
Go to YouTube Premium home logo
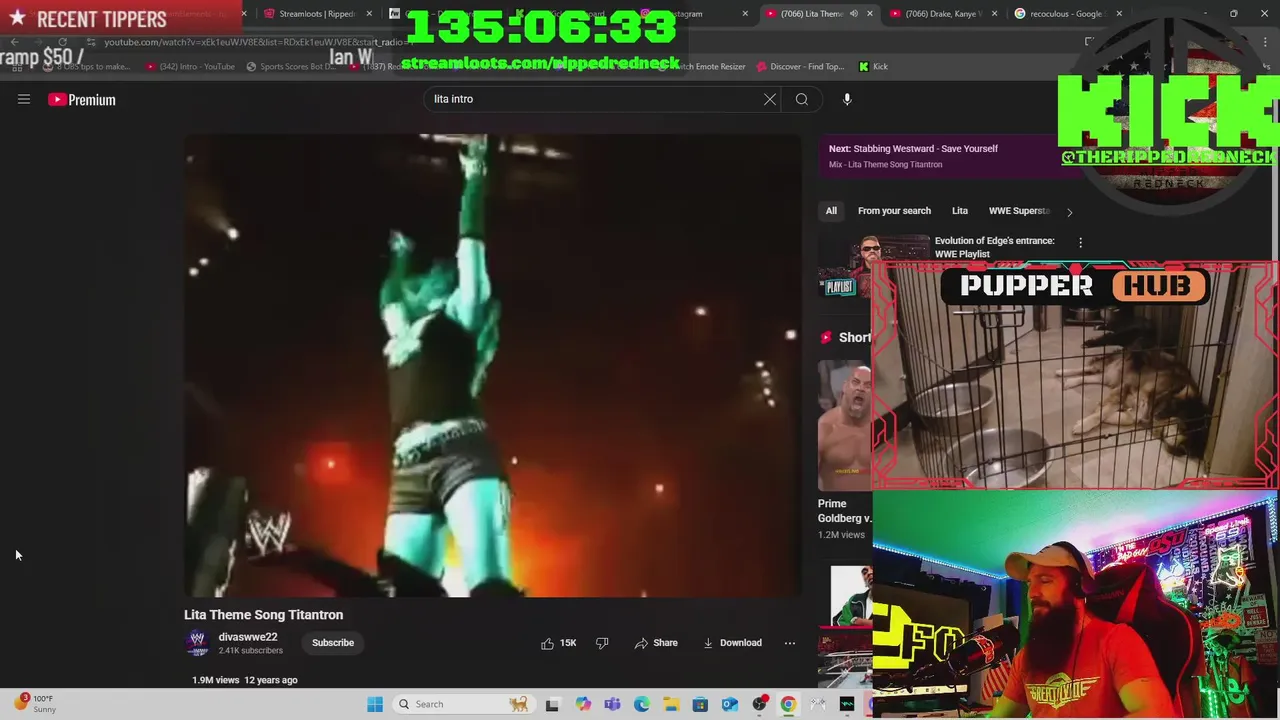click(x=82, y=99)
